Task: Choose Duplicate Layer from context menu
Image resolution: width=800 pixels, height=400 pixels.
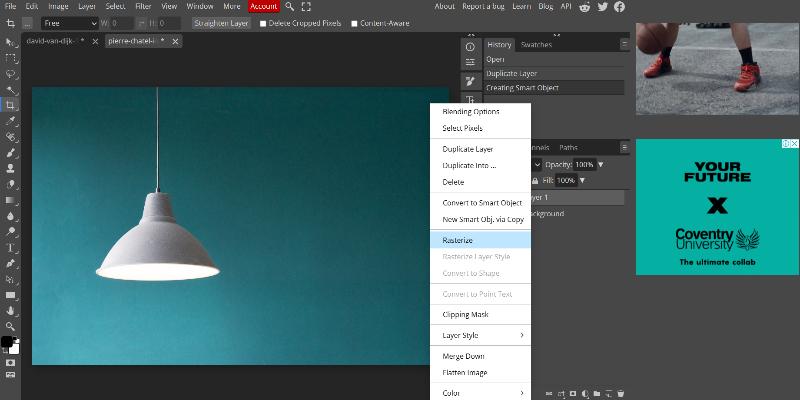Action: [x=480, y=149]
